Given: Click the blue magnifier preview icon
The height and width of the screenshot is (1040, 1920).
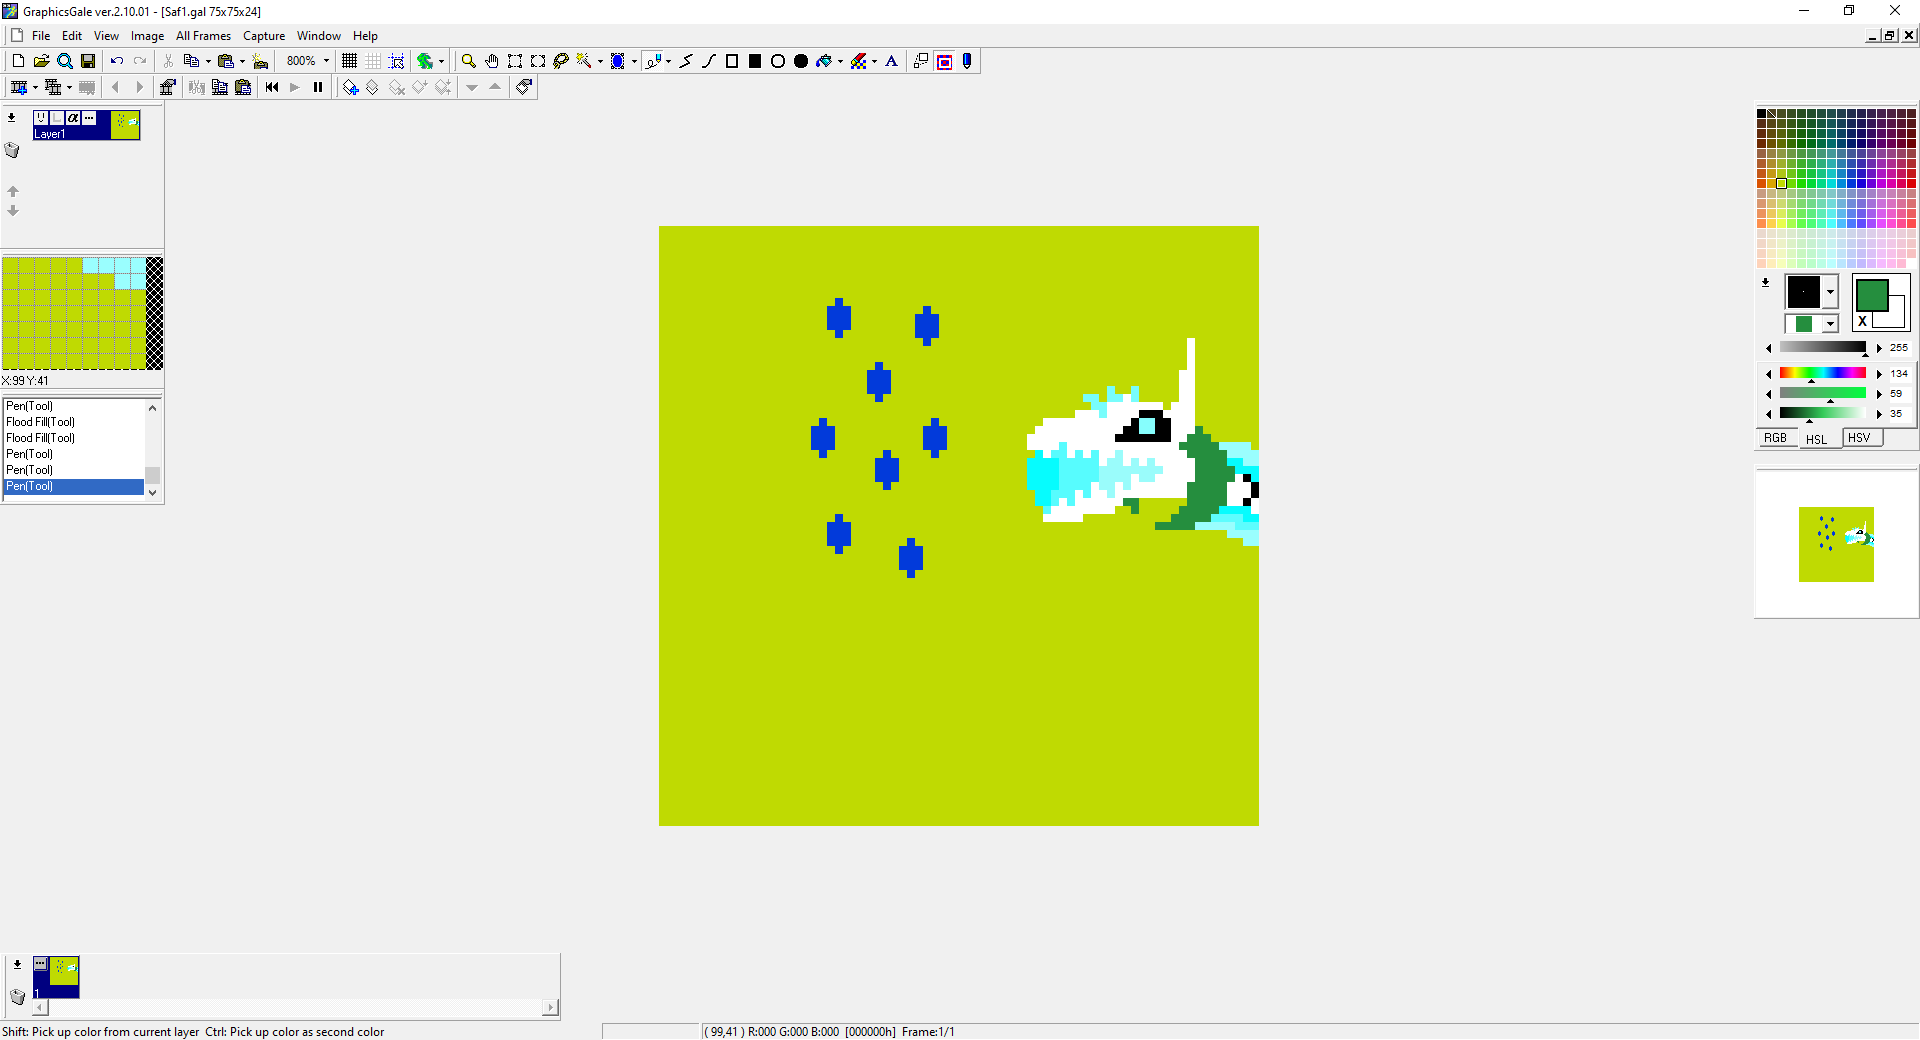Looking at the screenshot, I should [64, 61].
